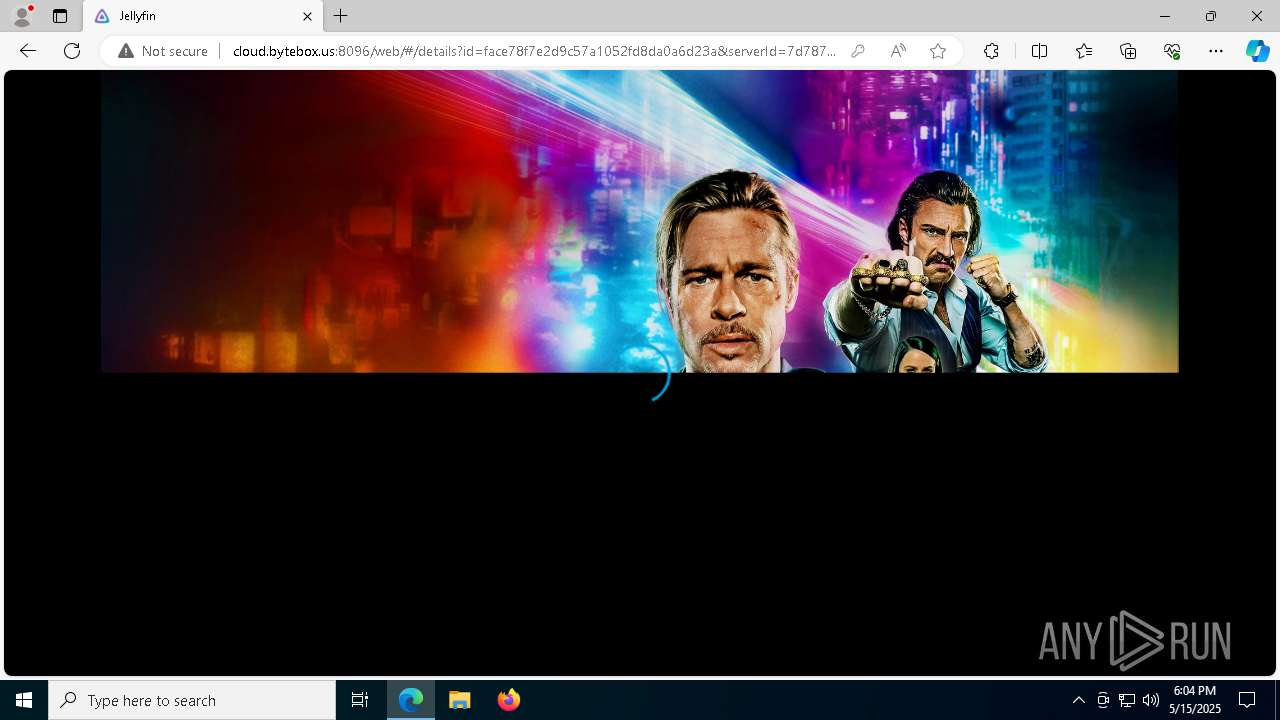The width and height of the screenshot is (1280, 720).
Task: Open Task View on the taskbar
Action: pos(360,700)
